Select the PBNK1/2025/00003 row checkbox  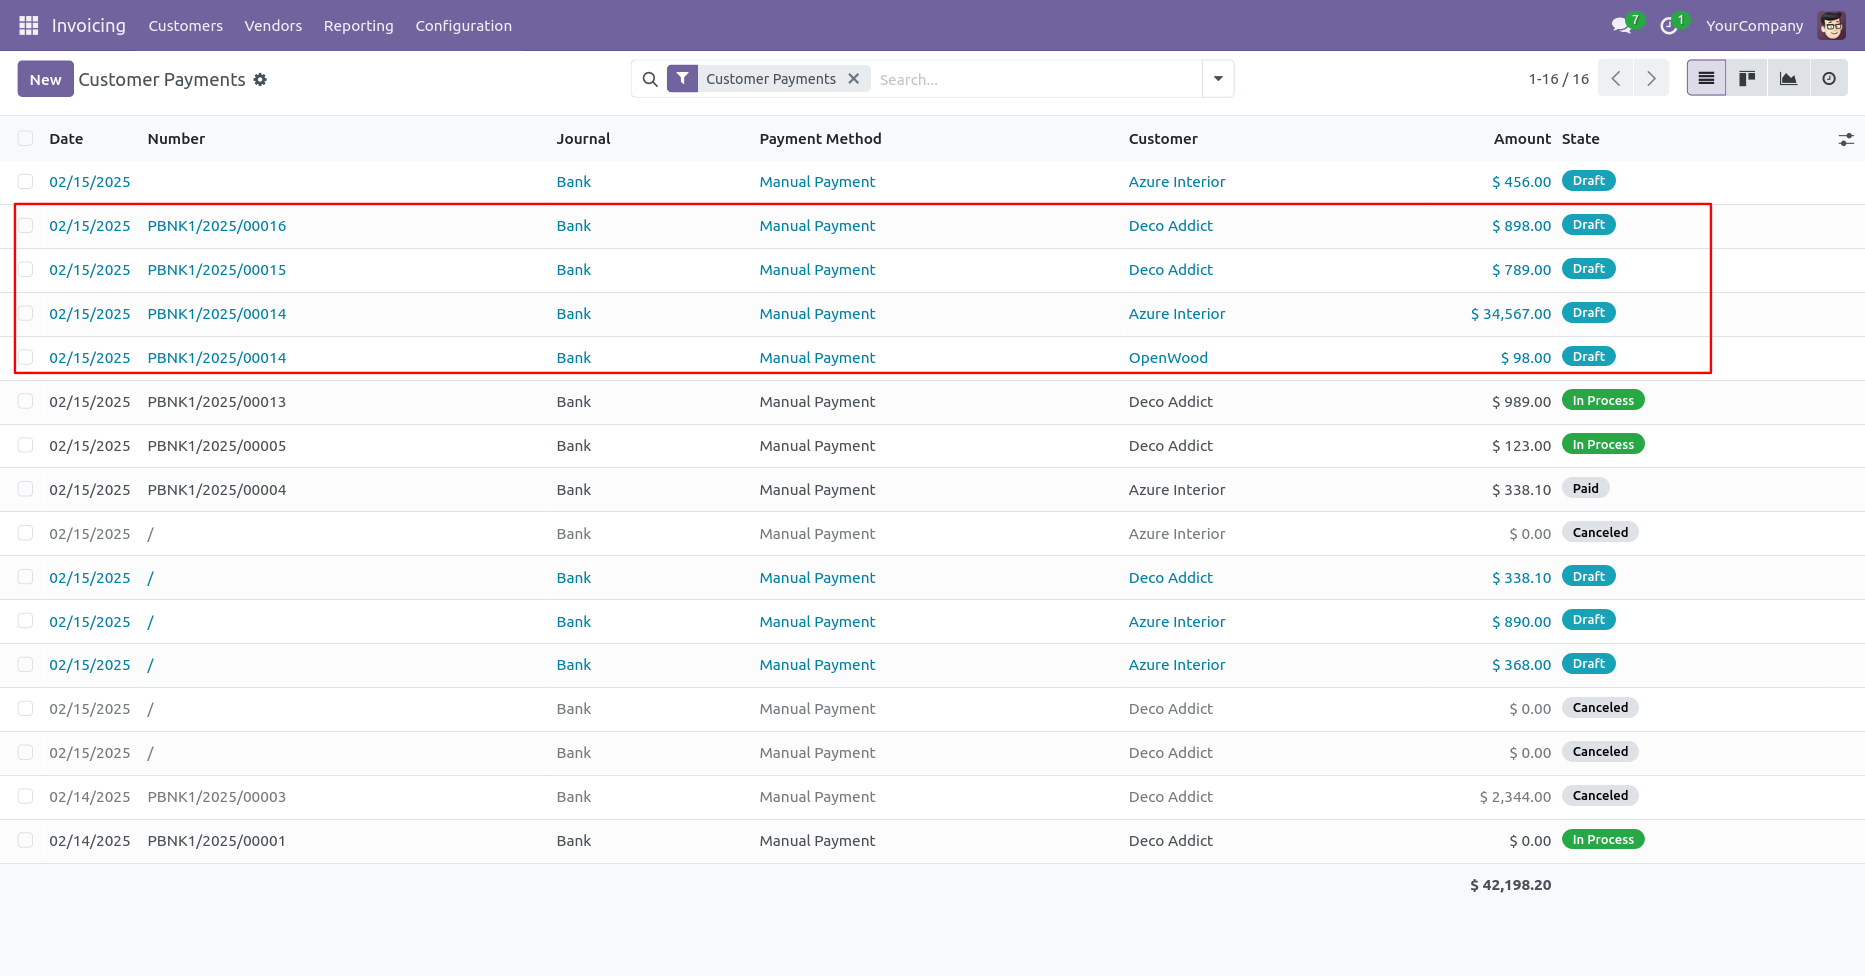[26, 796]
